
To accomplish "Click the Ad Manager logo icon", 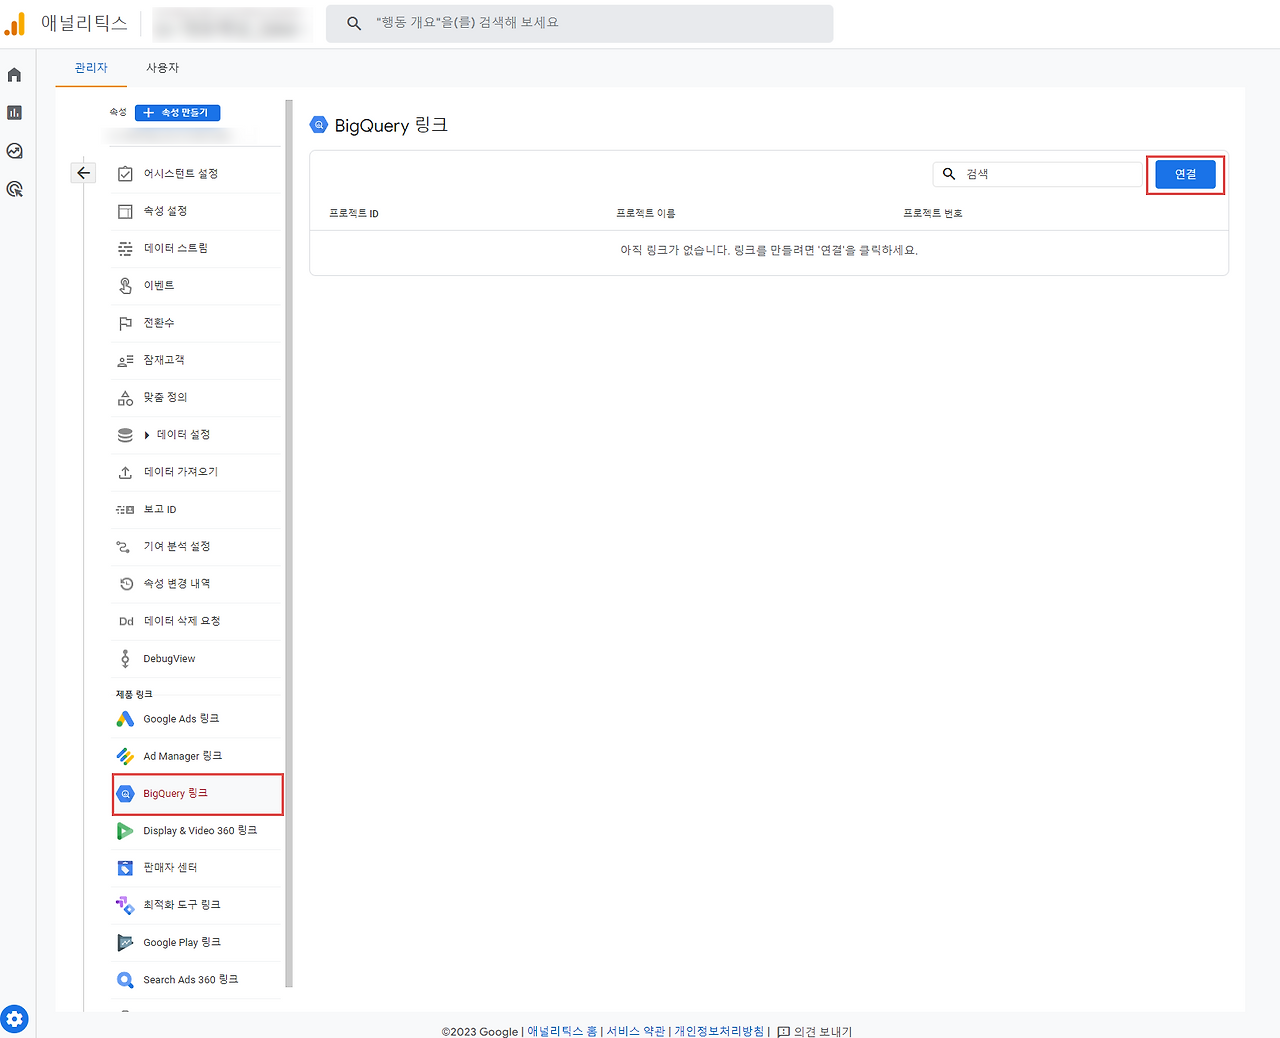I will 125,756.
